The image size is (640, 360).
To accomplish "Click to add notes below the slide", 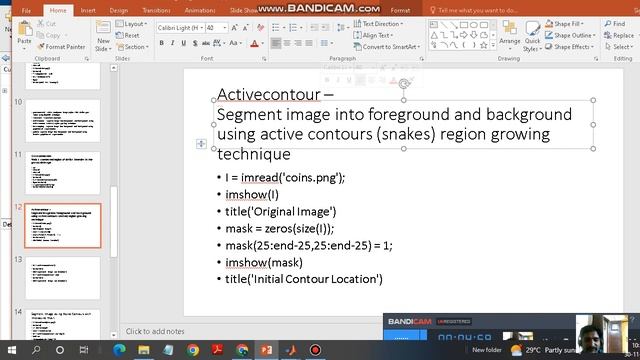I will (155, 331).
